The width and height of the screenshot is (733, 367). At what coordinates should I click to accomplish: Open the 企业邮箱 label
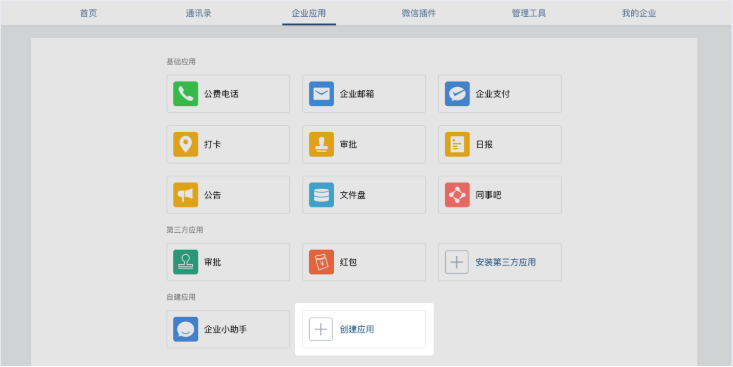pos(357,94)
